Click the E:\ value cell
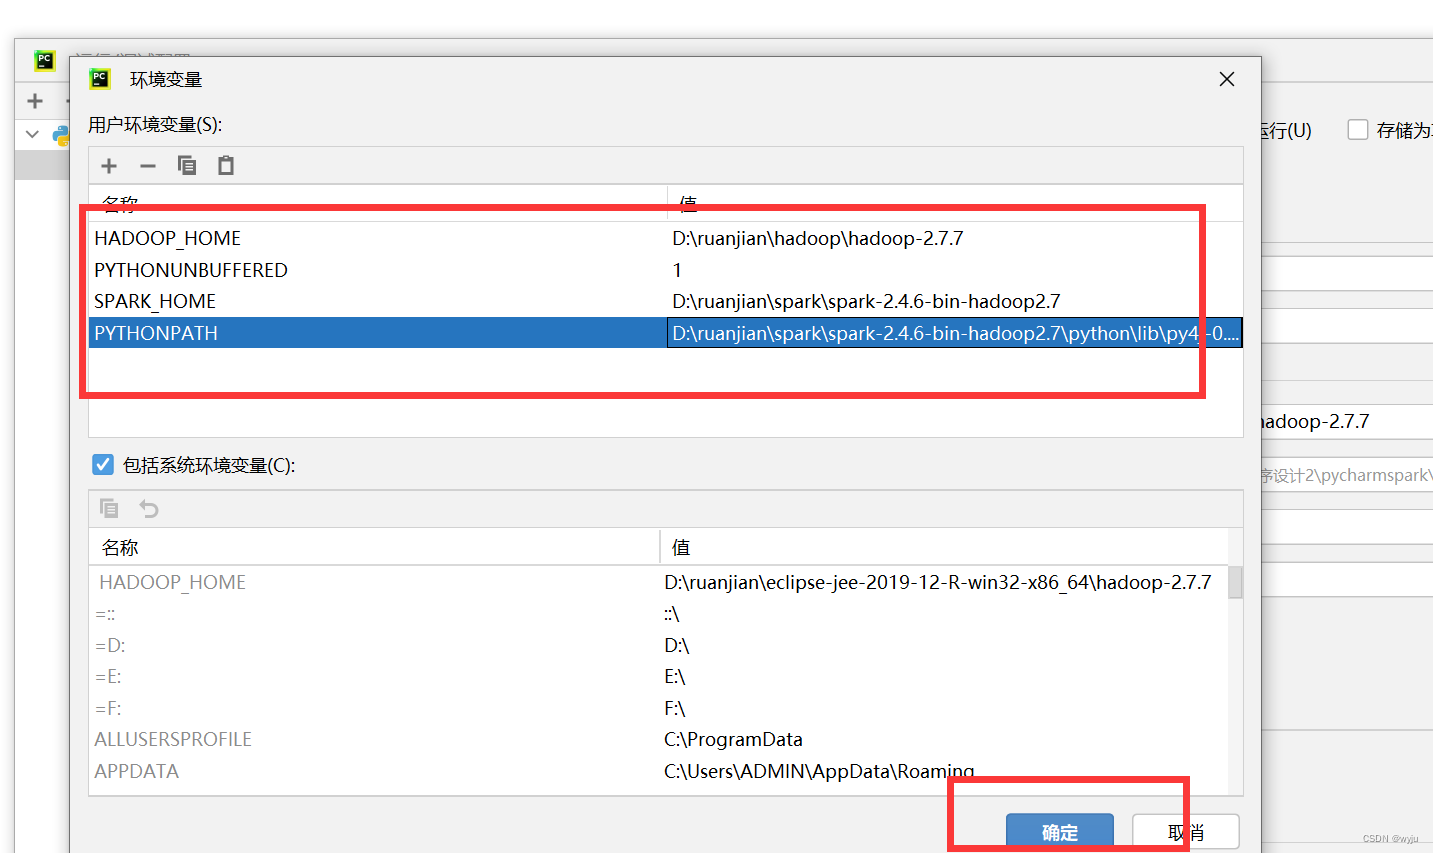Screen dimensions: 1433x853 click(675, 677)
